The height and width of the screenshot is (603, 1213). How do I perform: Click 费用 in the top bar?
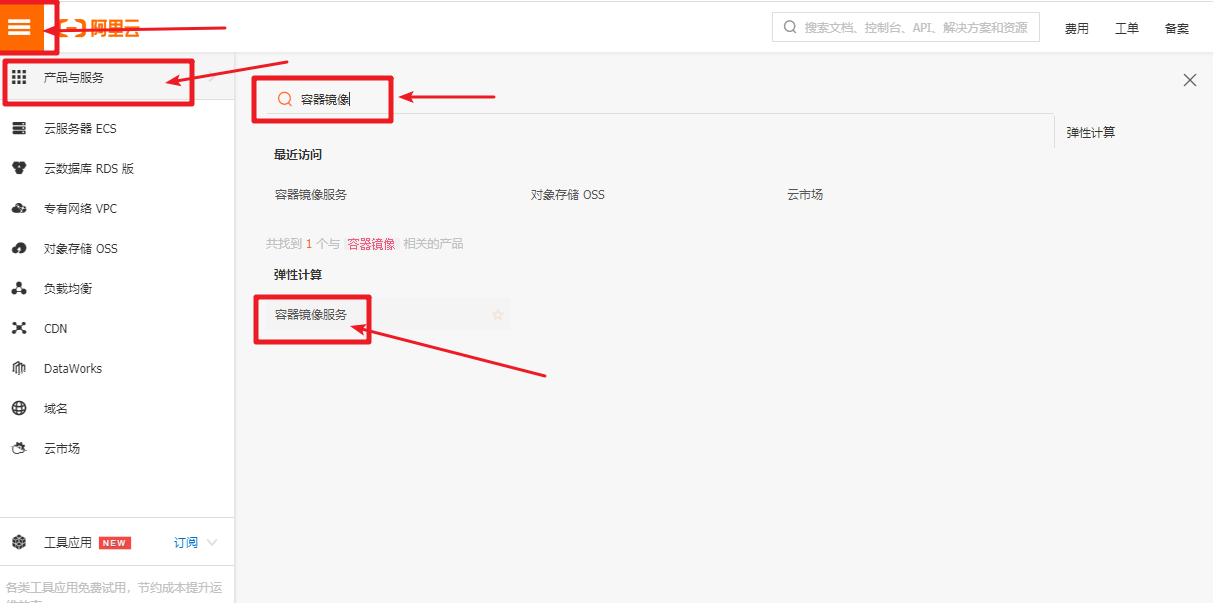coord(1077,29)
